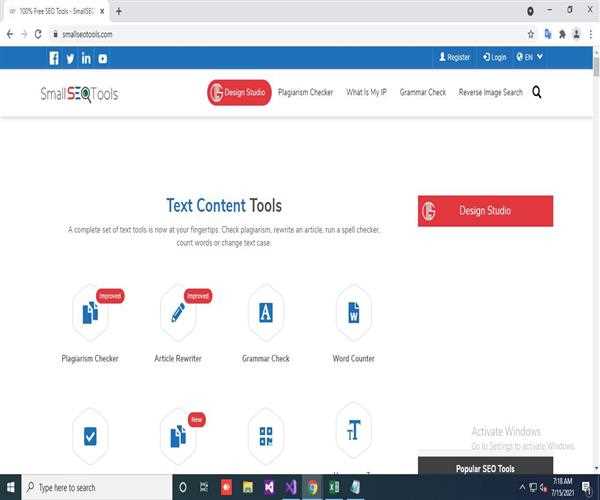Open the Excel icon on the taskbar
The height and width of the screenshot is (500, 600).
[x=334, y=487]
